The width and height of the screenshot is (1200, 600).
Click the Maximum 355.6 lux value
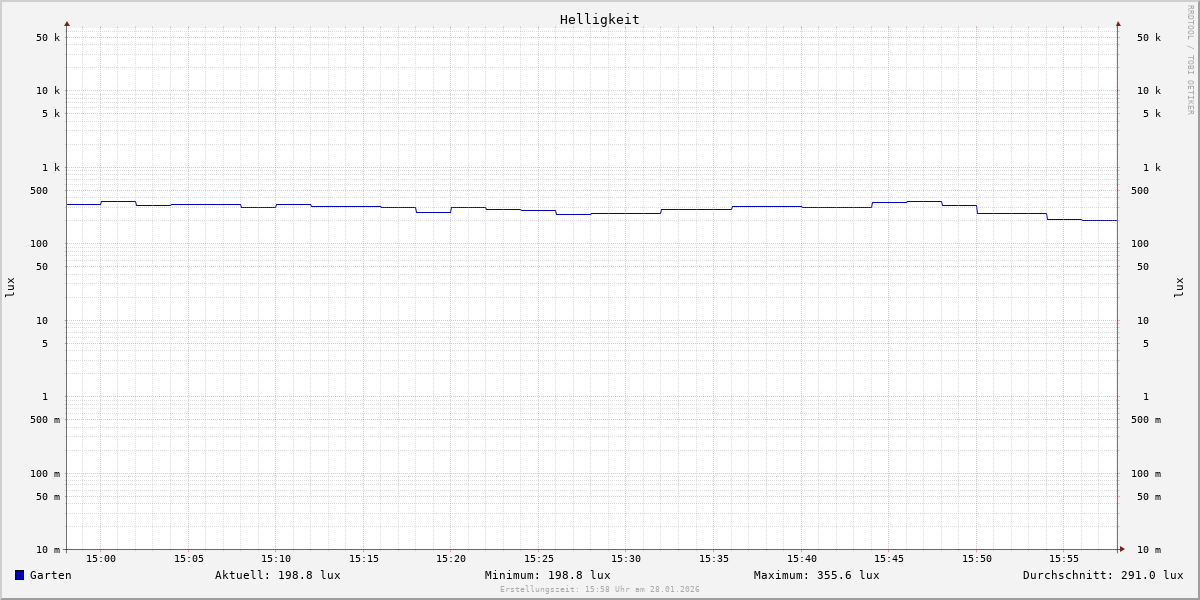coord(816,575)
